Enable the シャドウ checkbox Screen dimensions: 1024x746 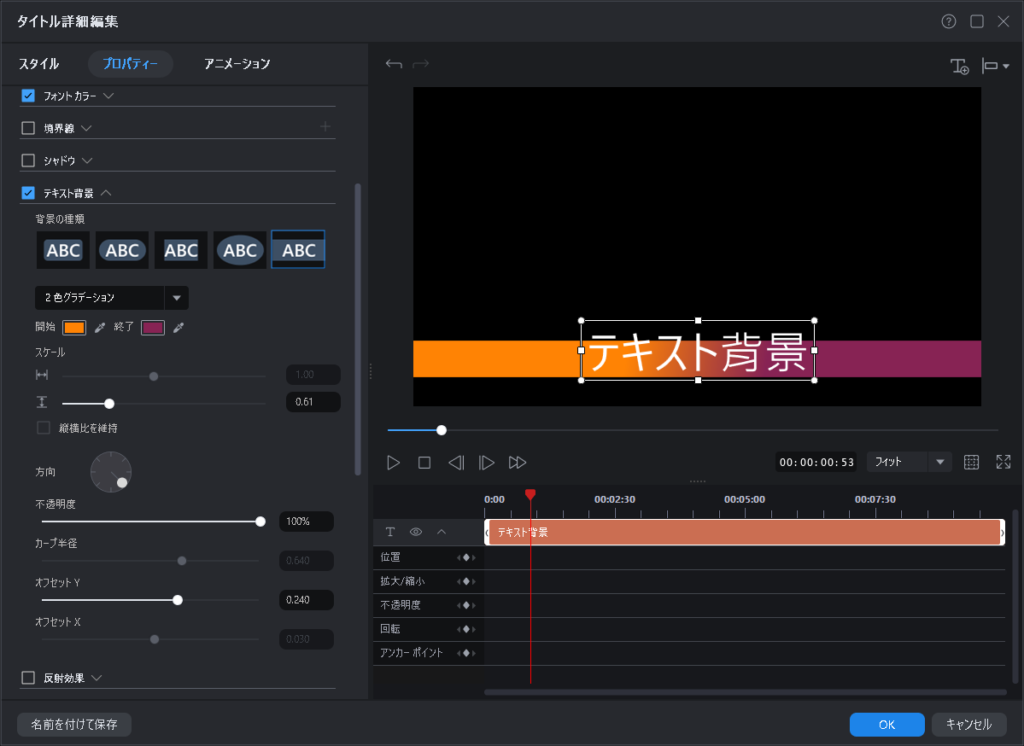click(28, 160)
